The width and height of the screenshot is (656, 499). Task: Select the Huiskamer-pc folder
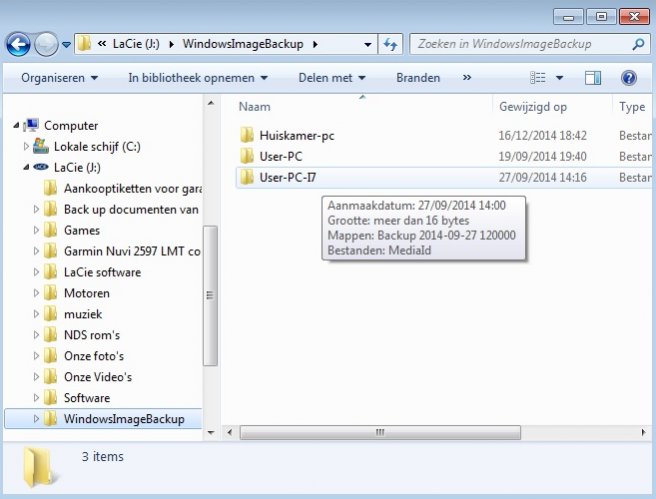(297, 136)
